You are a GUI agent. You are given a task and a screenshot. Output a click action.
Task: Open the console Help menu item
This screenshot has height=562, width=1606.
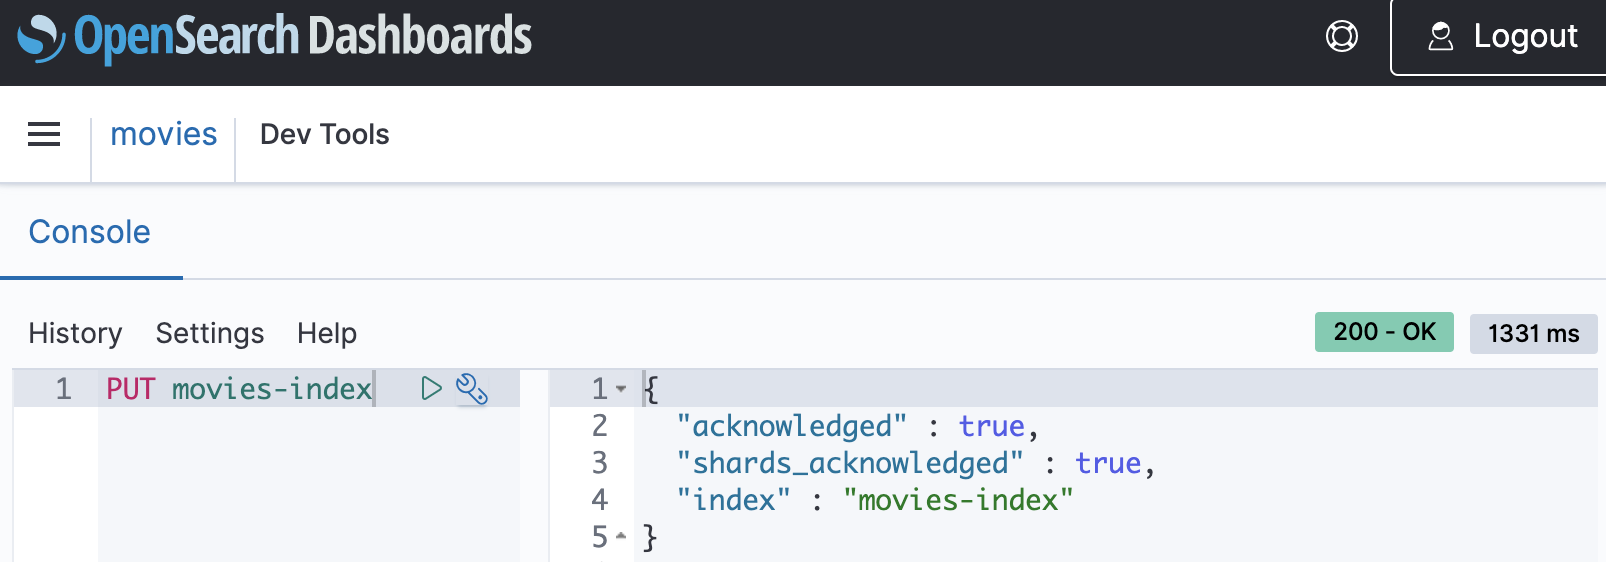tap(327, 333)
